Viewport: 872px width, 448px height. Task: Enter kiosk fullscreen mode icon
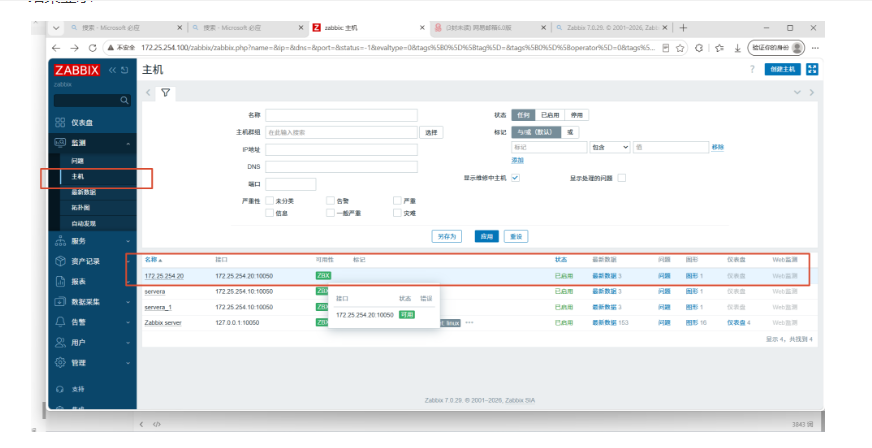click(812, 69)
